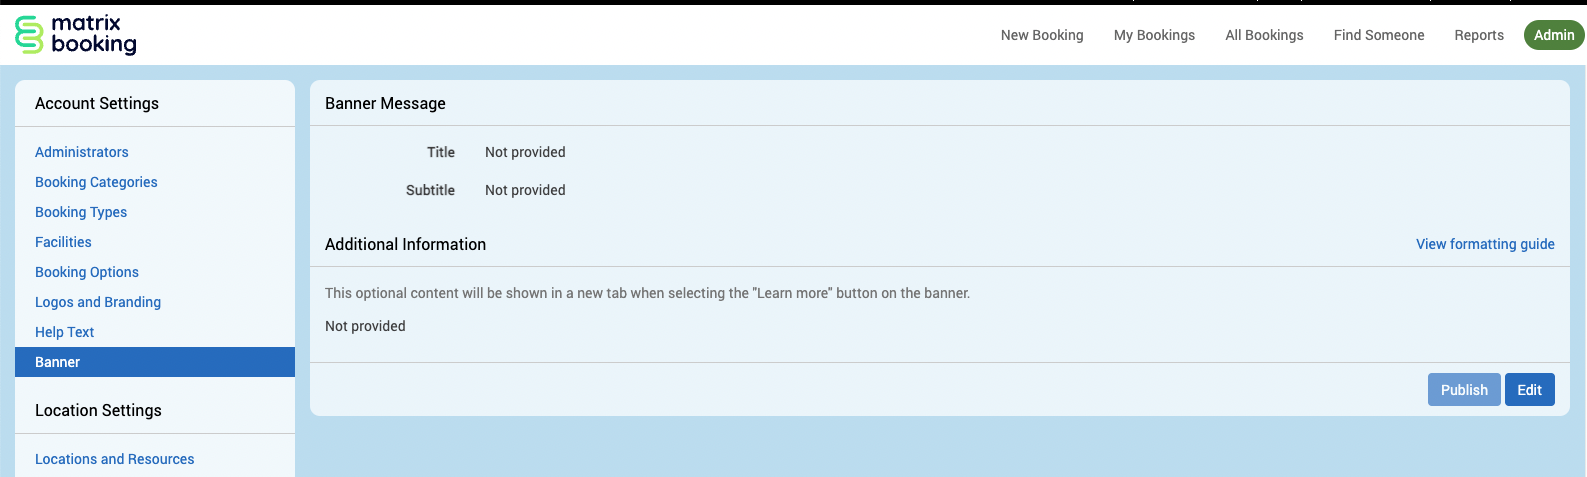
Task: Select the highlighted Banner sidebar item
Action: [154, 362]
